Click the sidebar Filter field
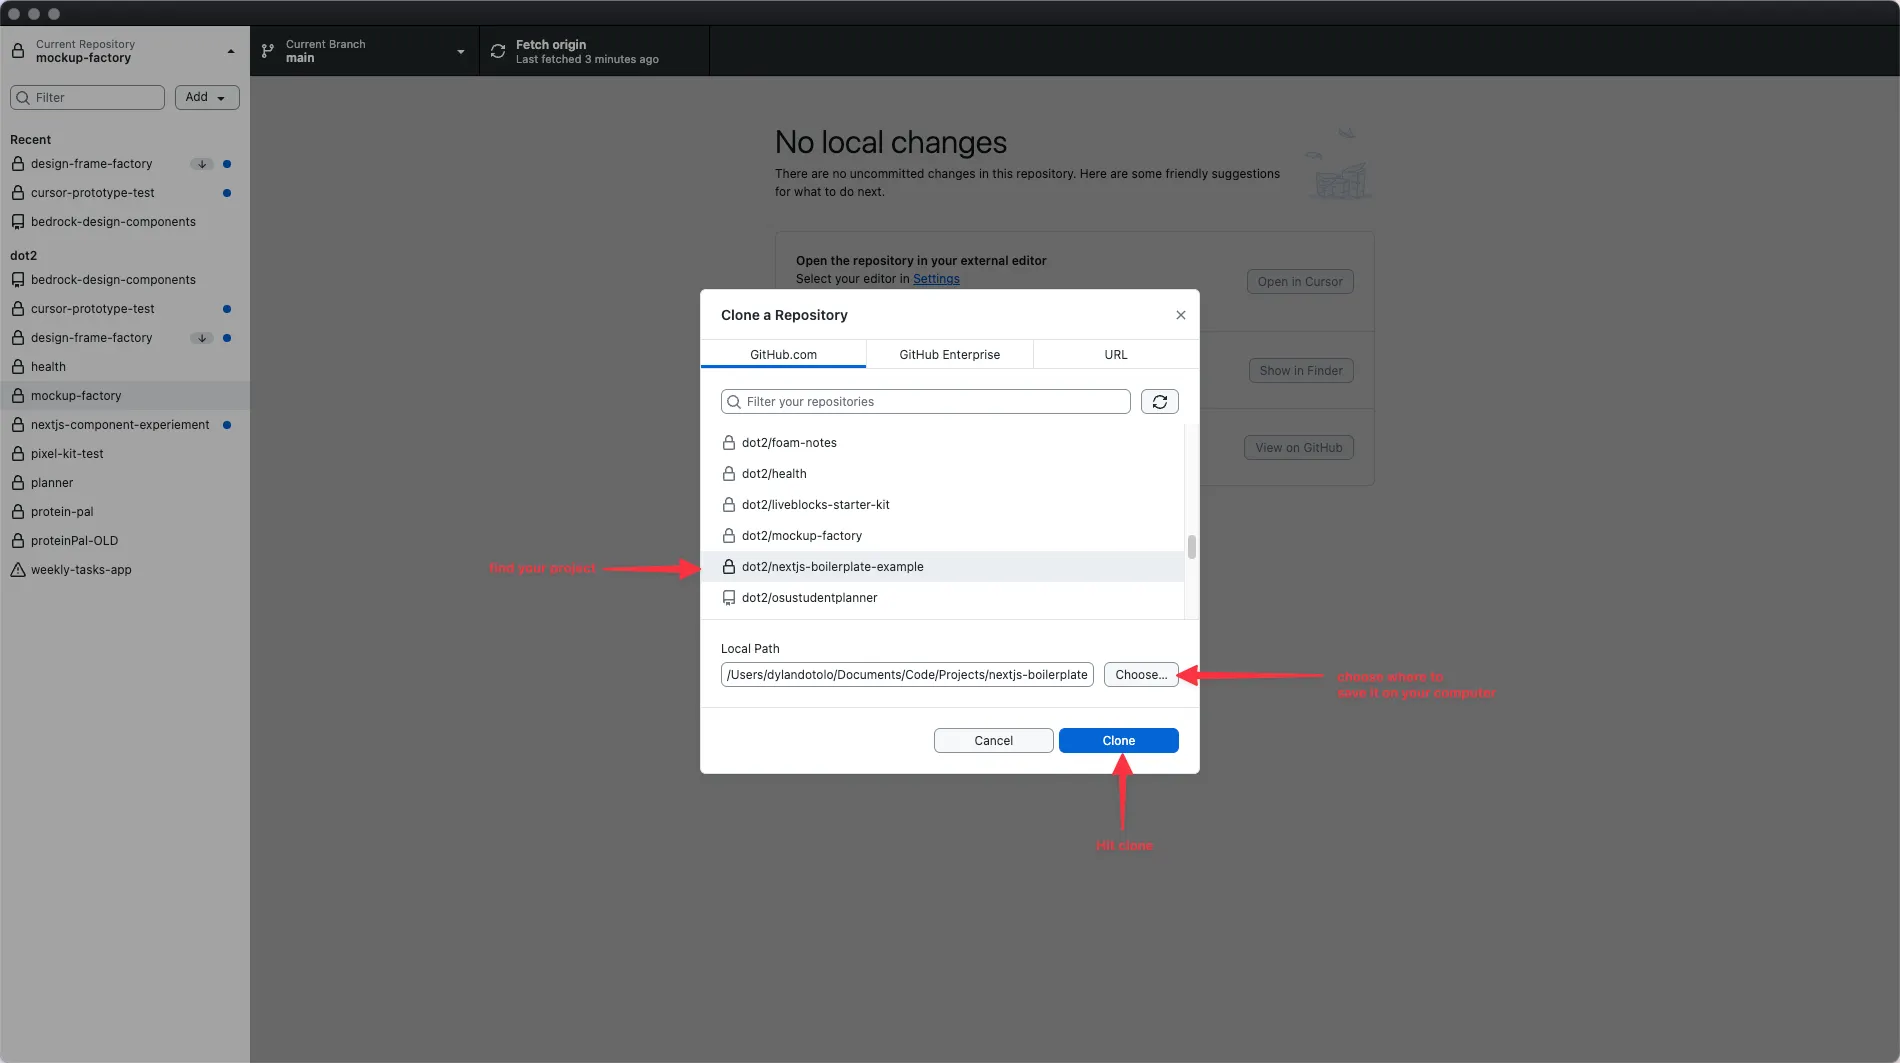The width and height of the screenshot is (1900, 1063). click(x=87, y=97)
